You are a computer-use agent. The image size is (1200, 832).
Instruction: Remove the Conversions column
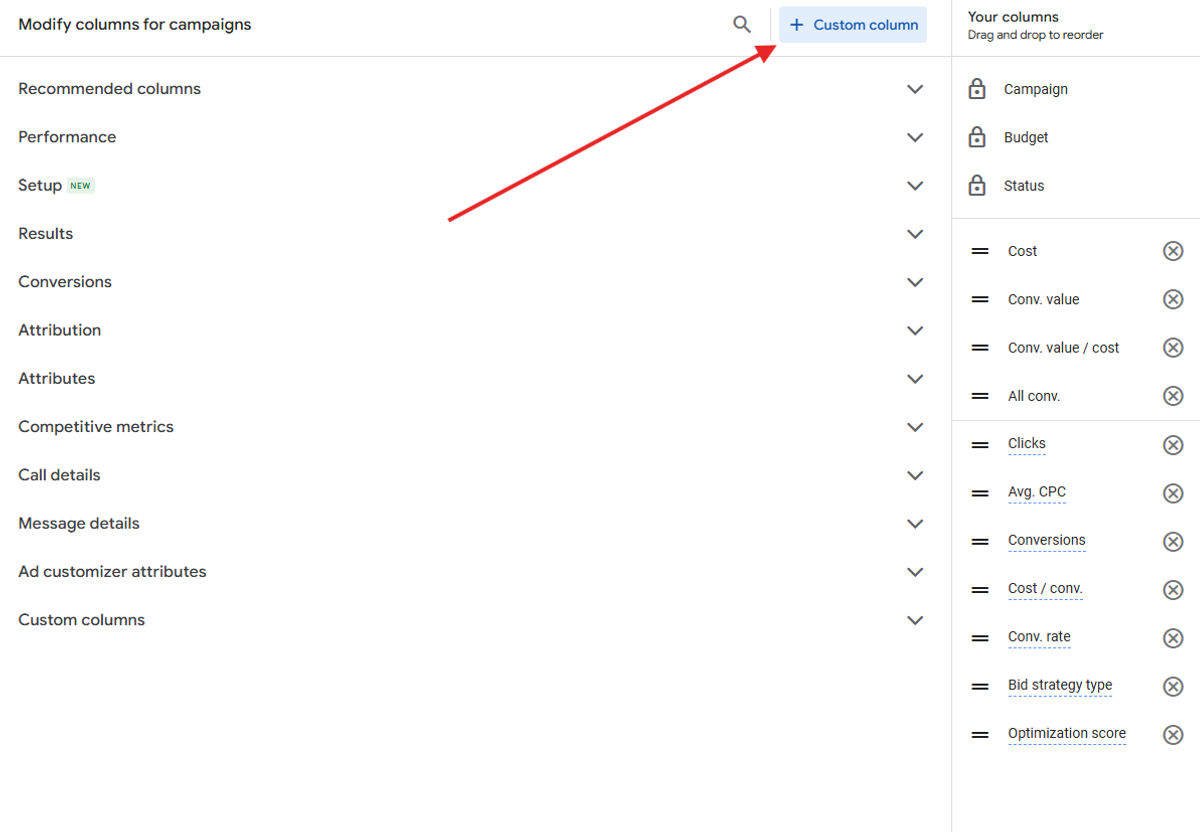click(x=1173, y=541)
